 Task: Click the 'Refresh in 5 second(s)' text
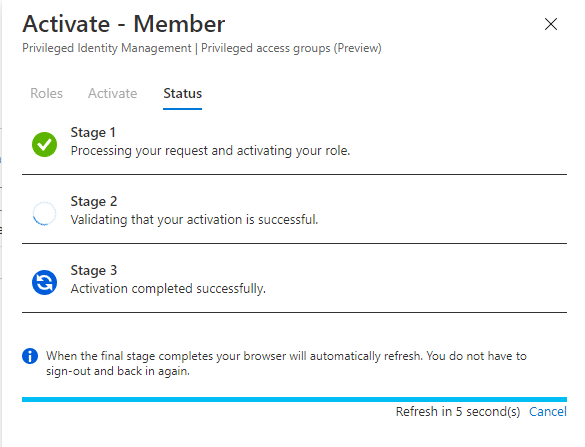coord(458,412)
